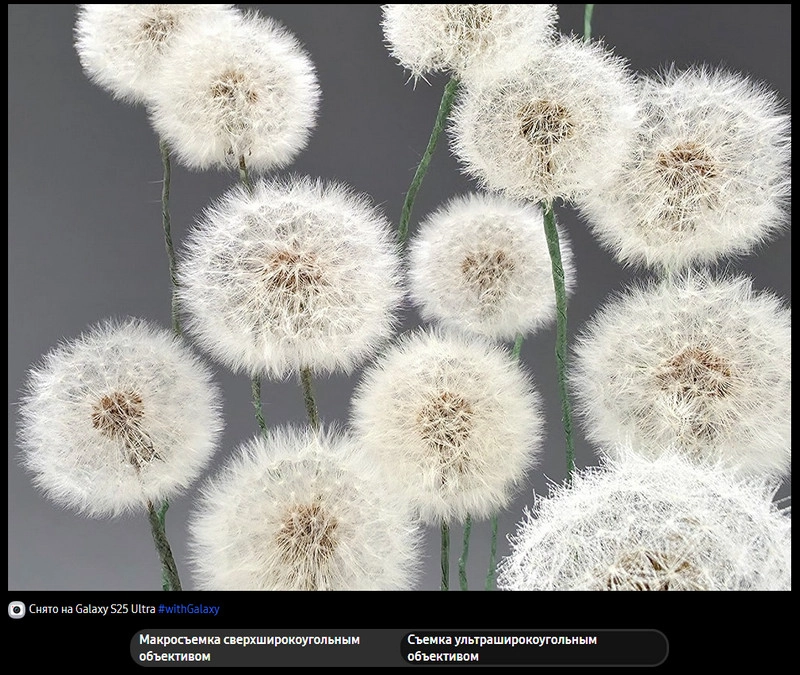Click the large dandelion left of center
The height and width of the screenshot is (675, 800).
point(290,275)
